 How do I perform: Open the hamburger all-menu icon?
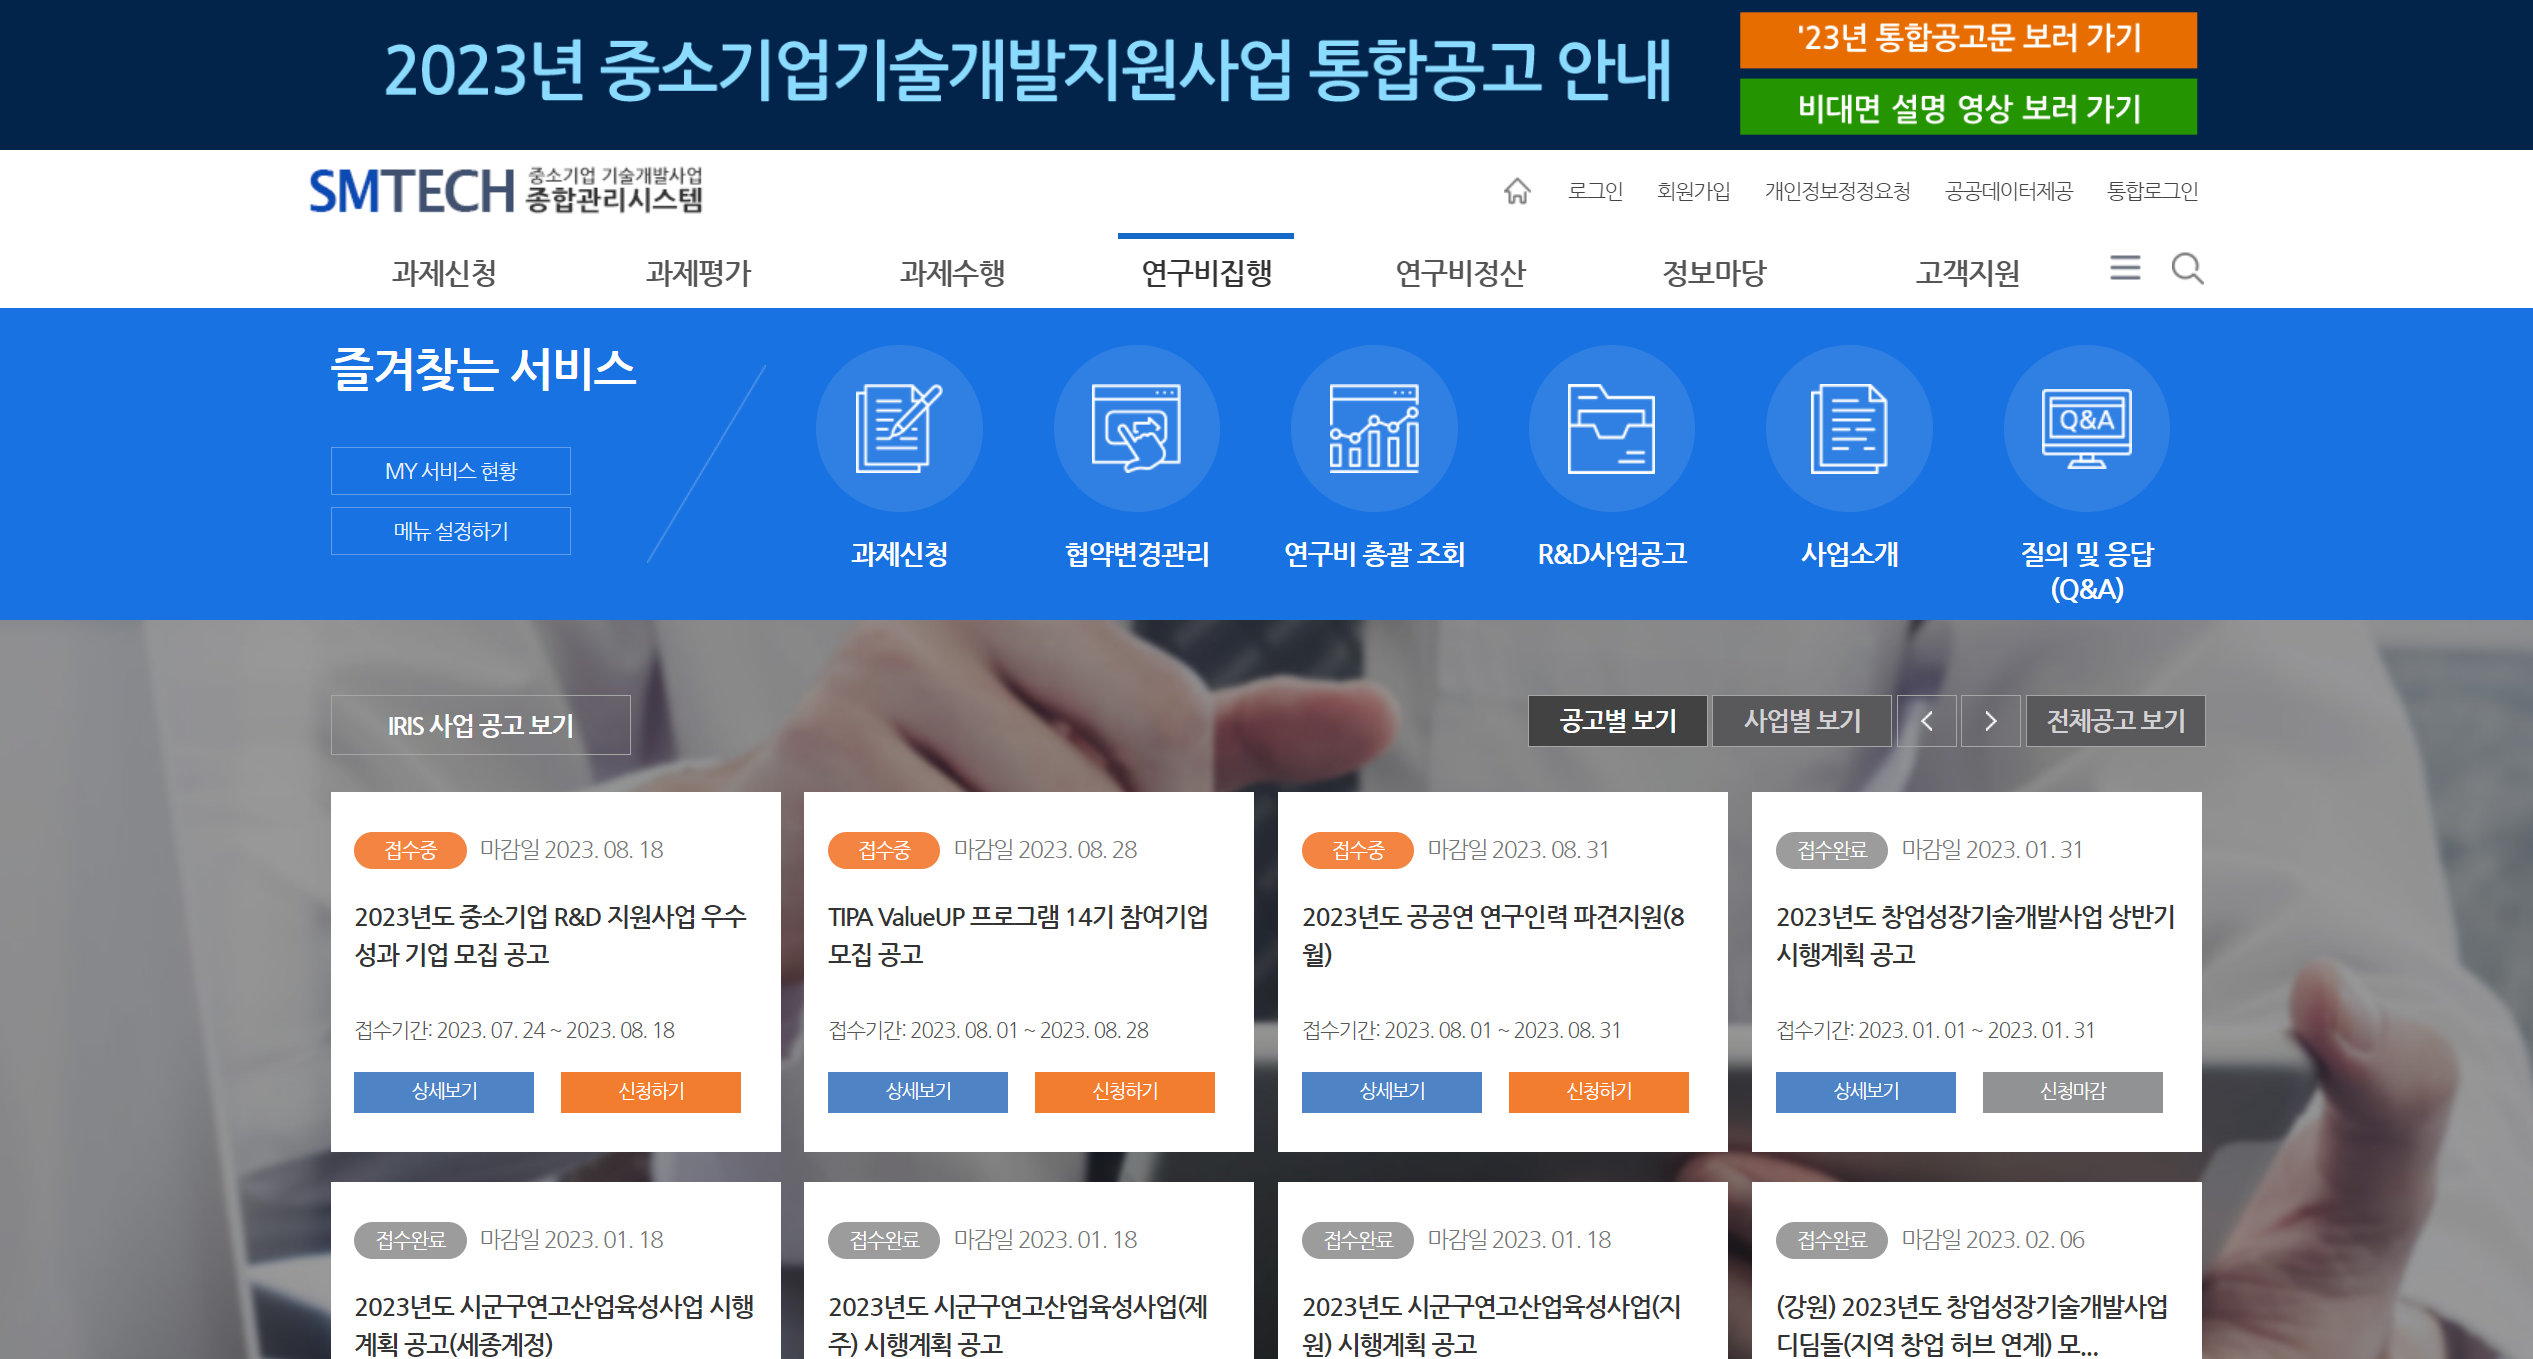[2125, 268]
